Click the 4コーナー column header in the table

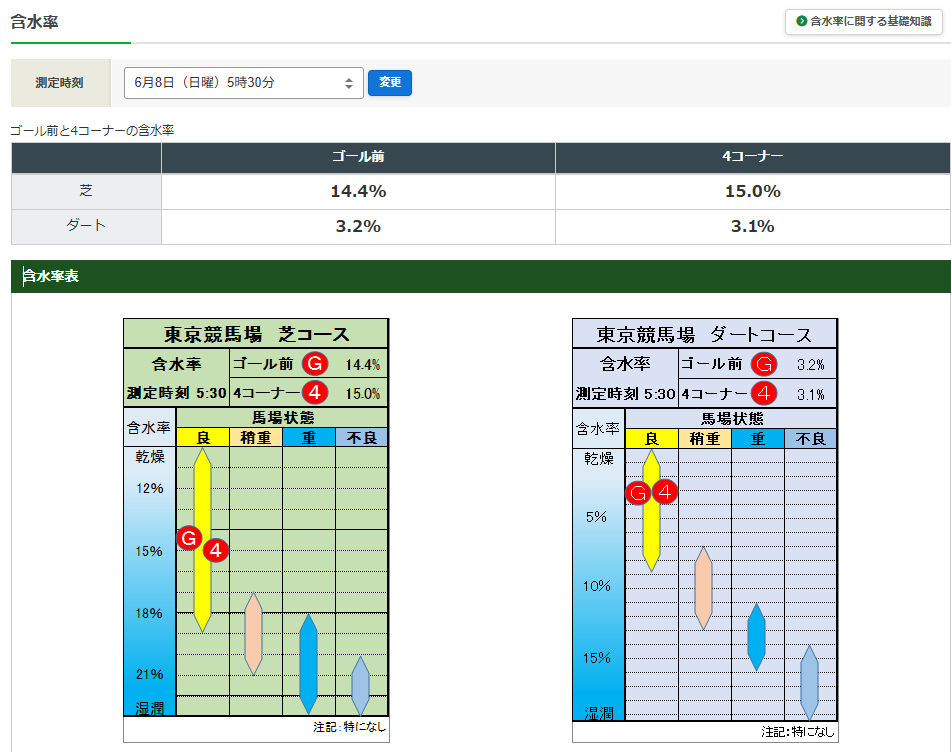click(752, 157)
